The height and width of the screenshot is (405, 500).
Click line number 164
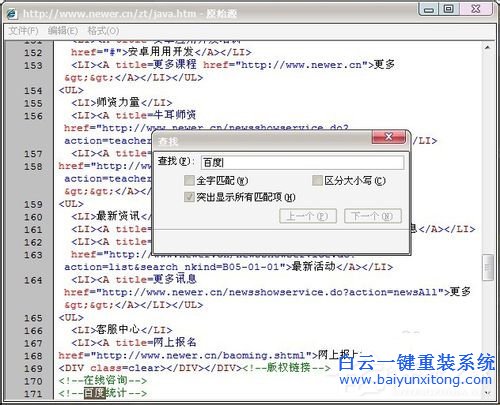[x=33, y=280]
